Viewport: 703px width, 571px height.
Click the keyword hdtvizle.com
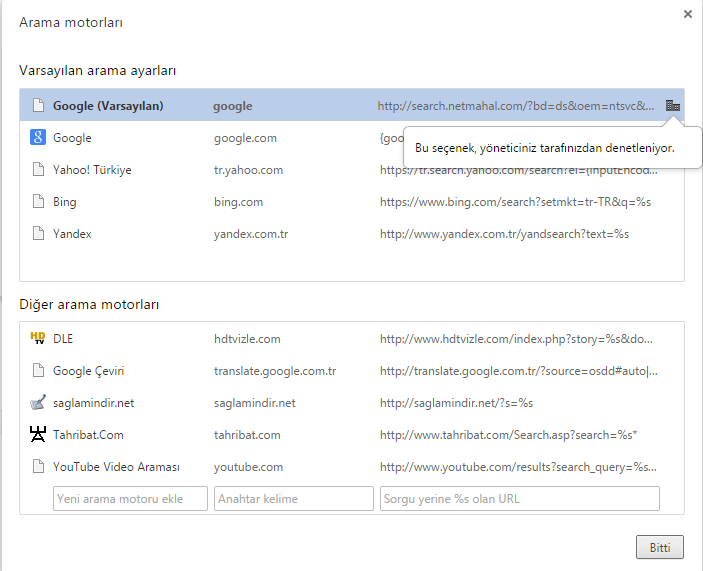tap(247, 338)
